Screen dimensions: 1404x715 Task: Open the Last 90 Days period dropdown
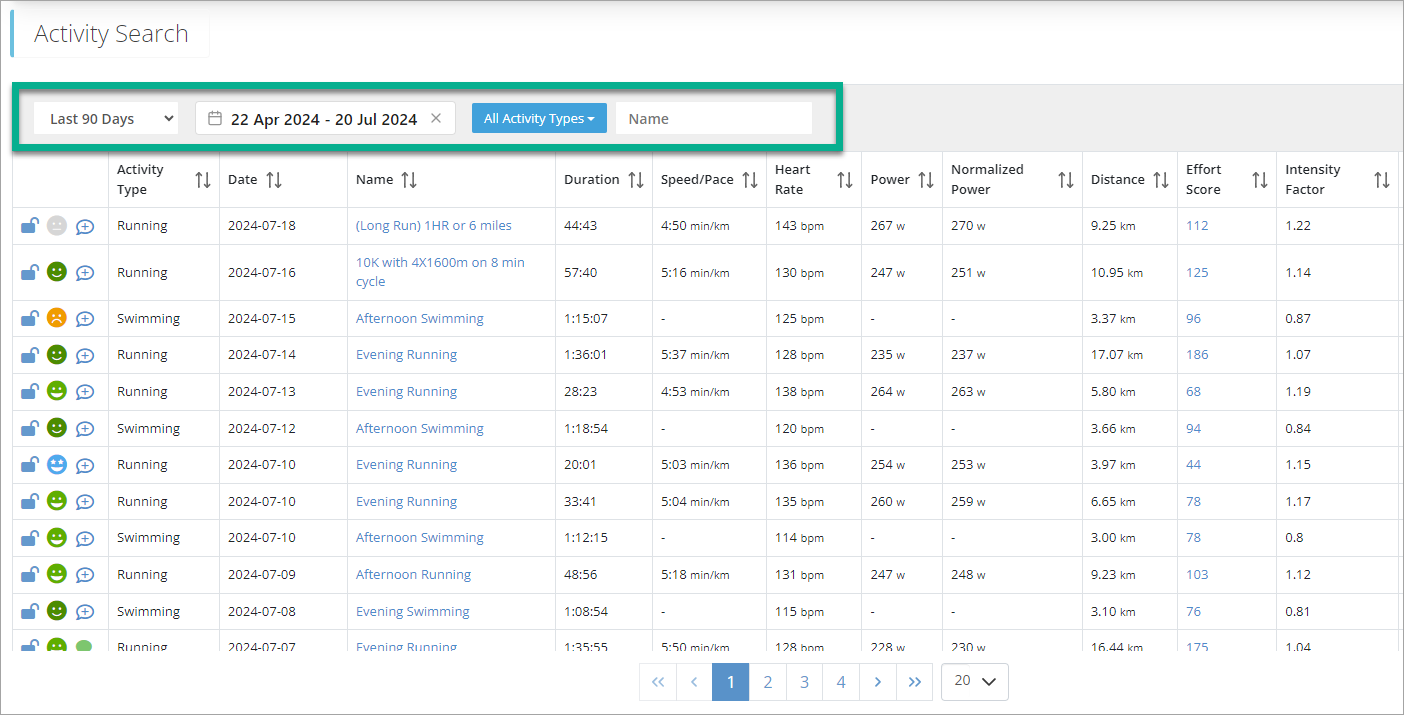tap(106, 118)
